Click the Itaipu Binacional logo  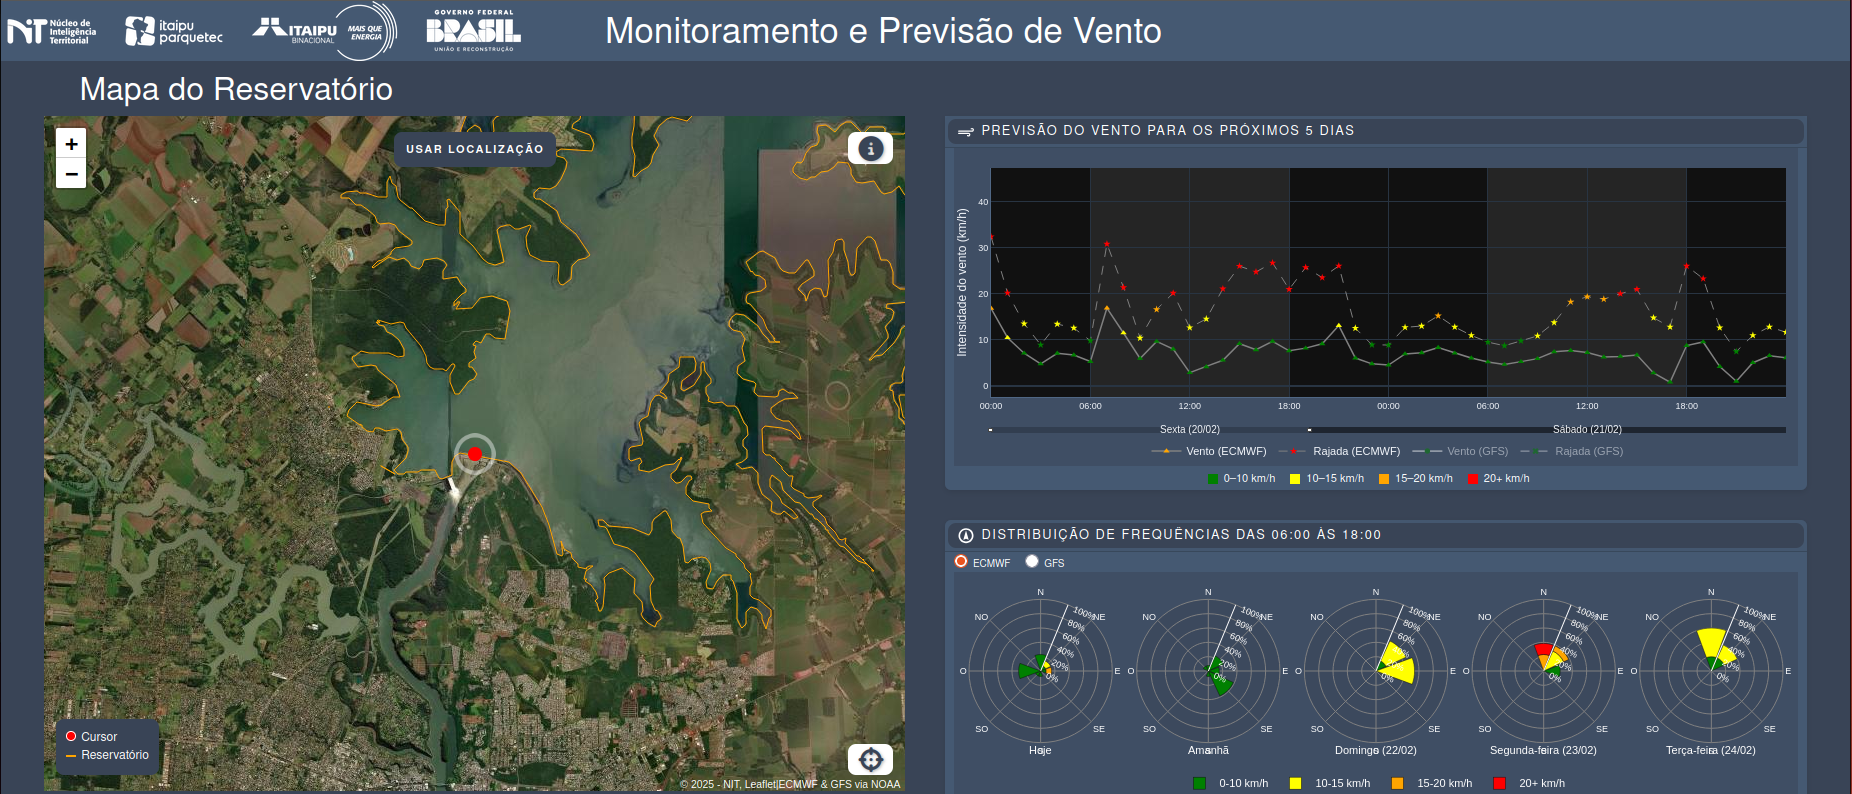(324, 31)
